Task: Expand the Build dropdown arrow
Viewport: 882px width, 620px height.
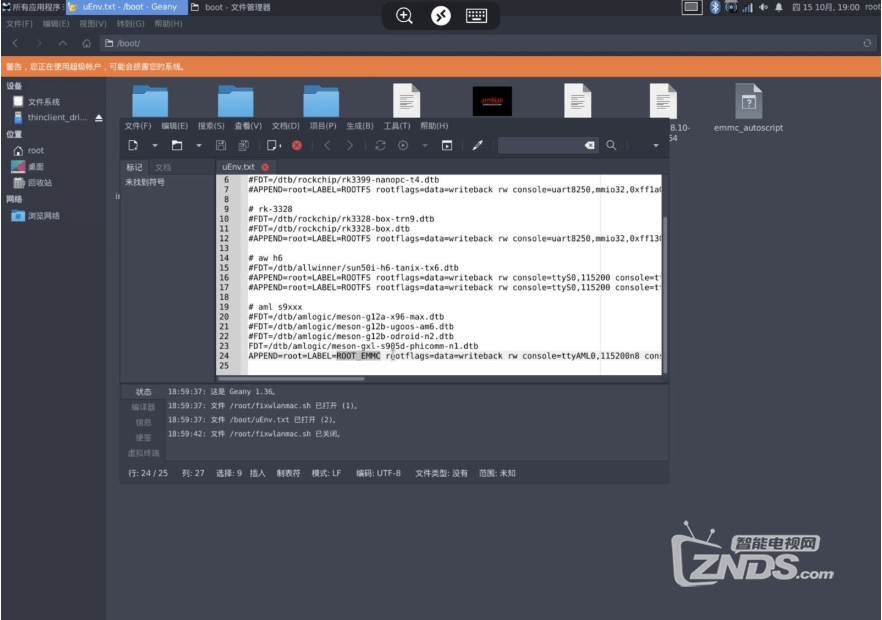Action: click(425, 146)
